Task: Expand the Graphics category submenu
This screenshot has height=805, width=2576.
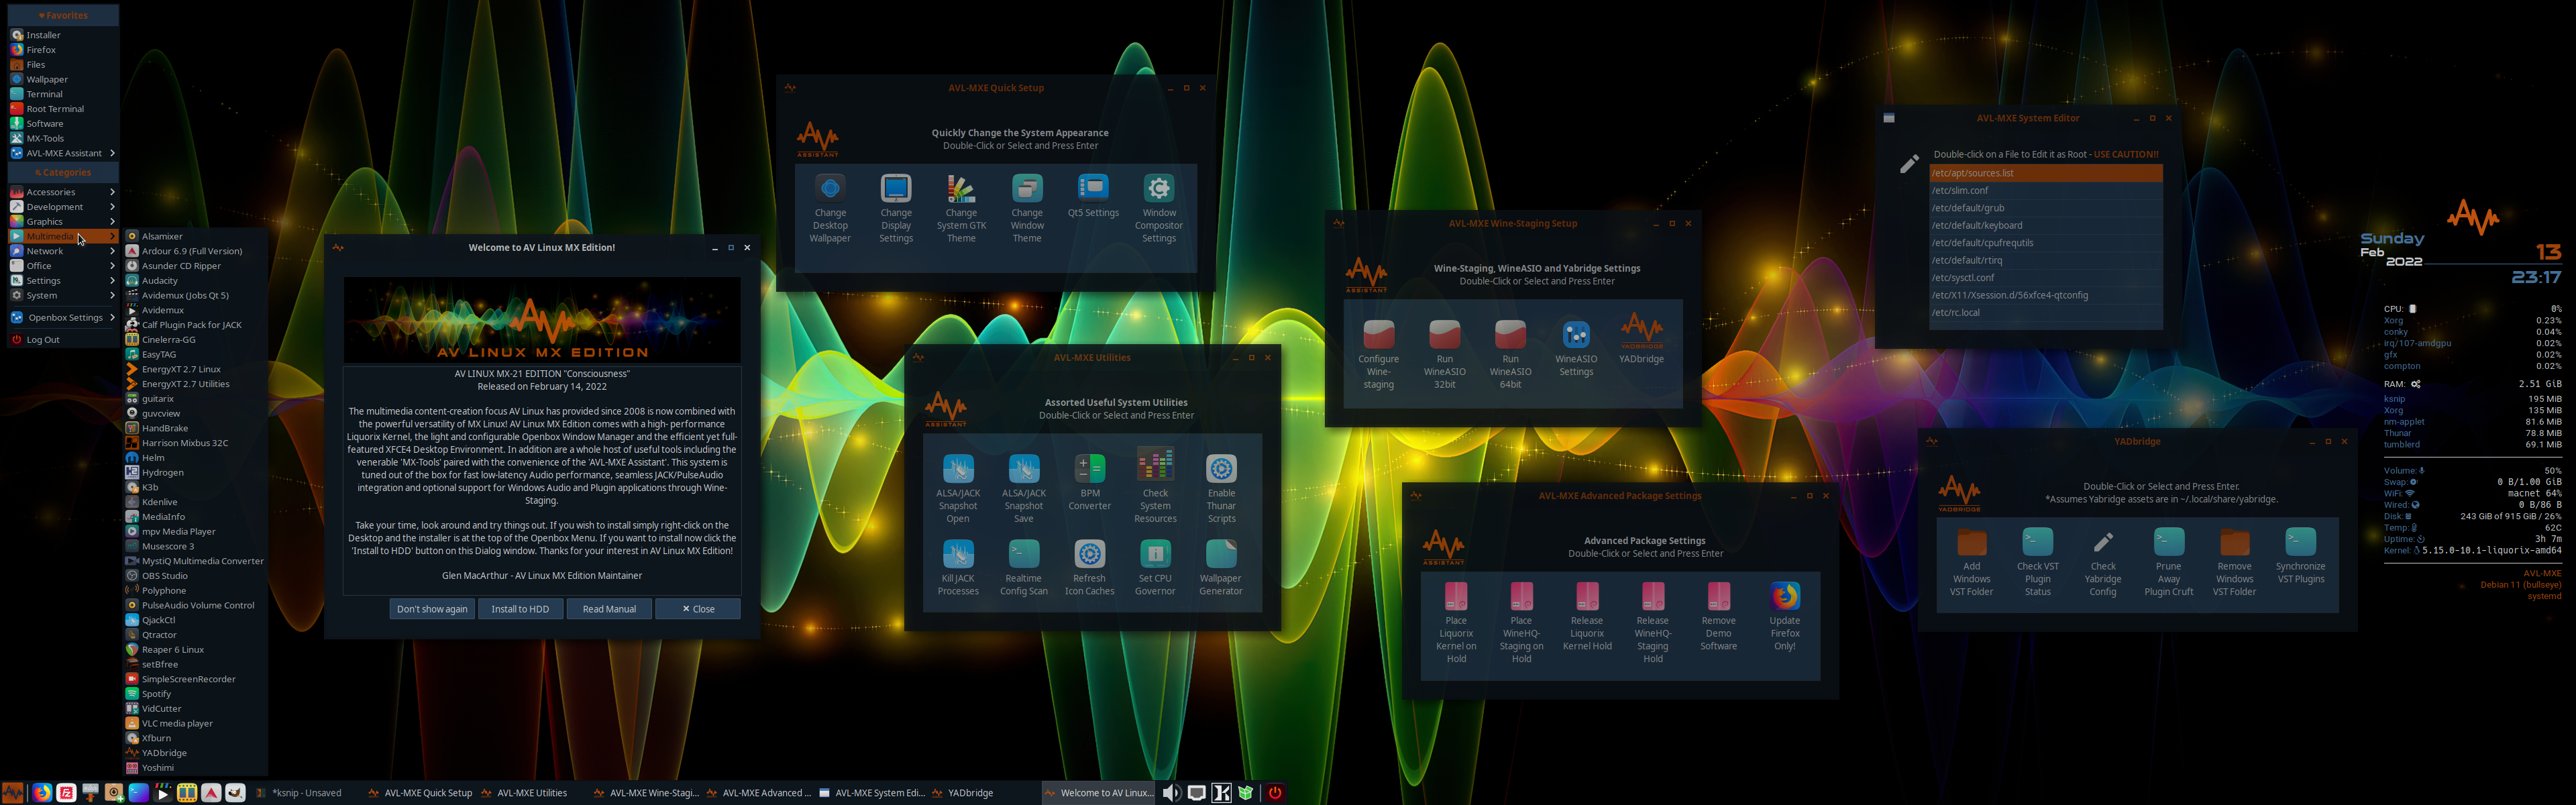Action: click(62, 222)
